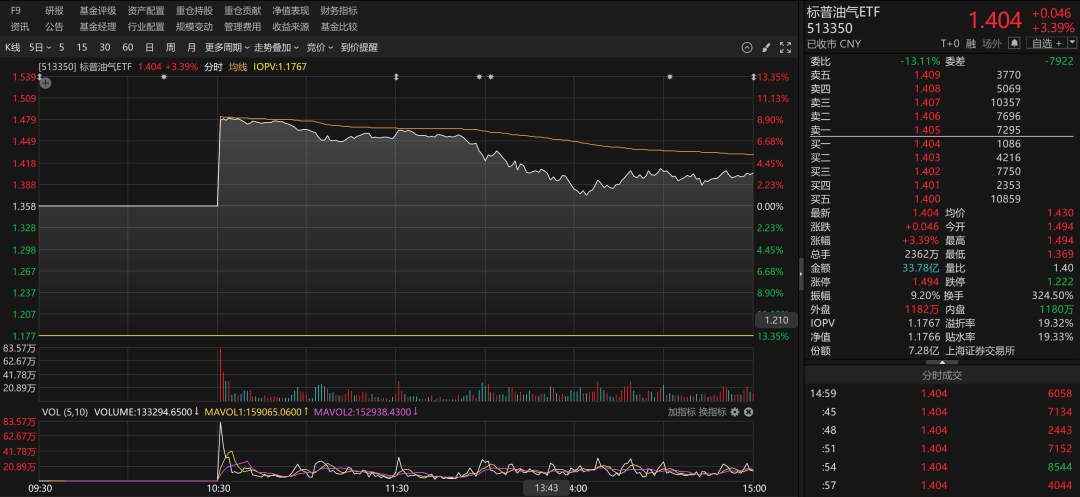Select the 60-minute period option
Screen dimensions: 1080x497
tap(127, 47)
